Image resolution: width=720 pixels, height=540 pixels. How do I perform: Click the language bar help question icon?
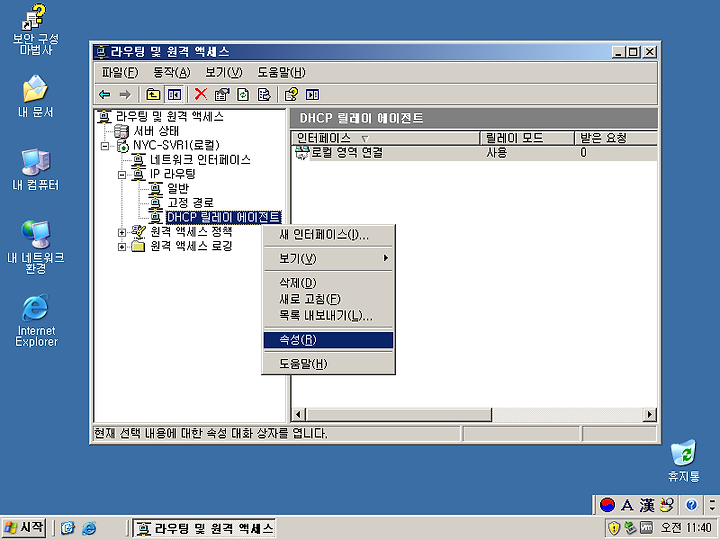691,506
